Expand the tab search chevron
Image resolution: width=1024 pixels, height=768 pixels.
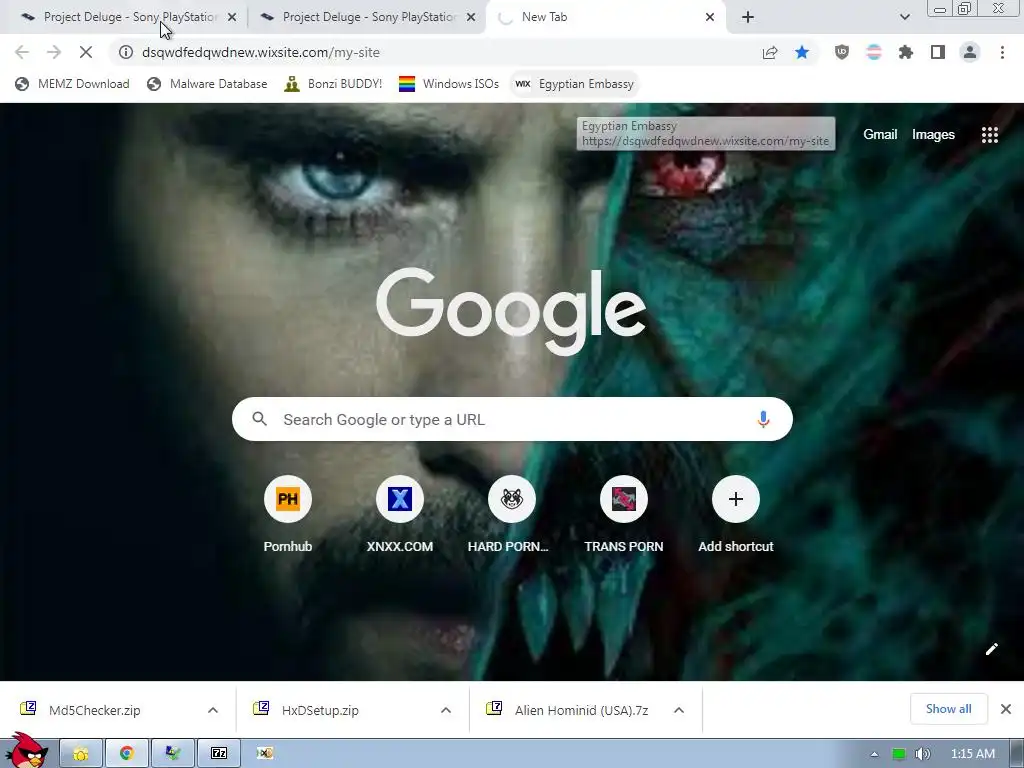pyautogui.click(x=904, y=18)
